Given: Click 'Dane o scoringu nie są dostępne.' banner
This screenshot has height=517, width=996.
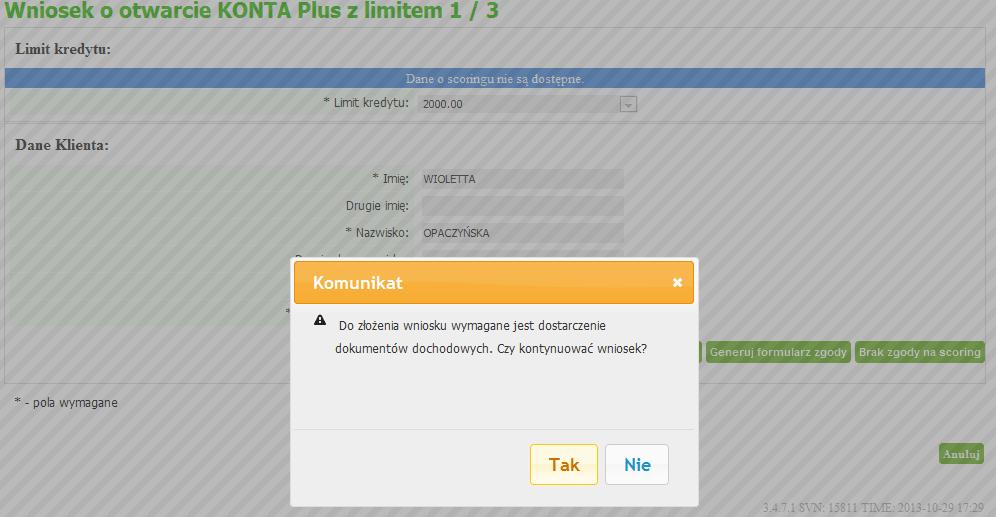Looking at the screenshot, I should [x=495, y=79].
